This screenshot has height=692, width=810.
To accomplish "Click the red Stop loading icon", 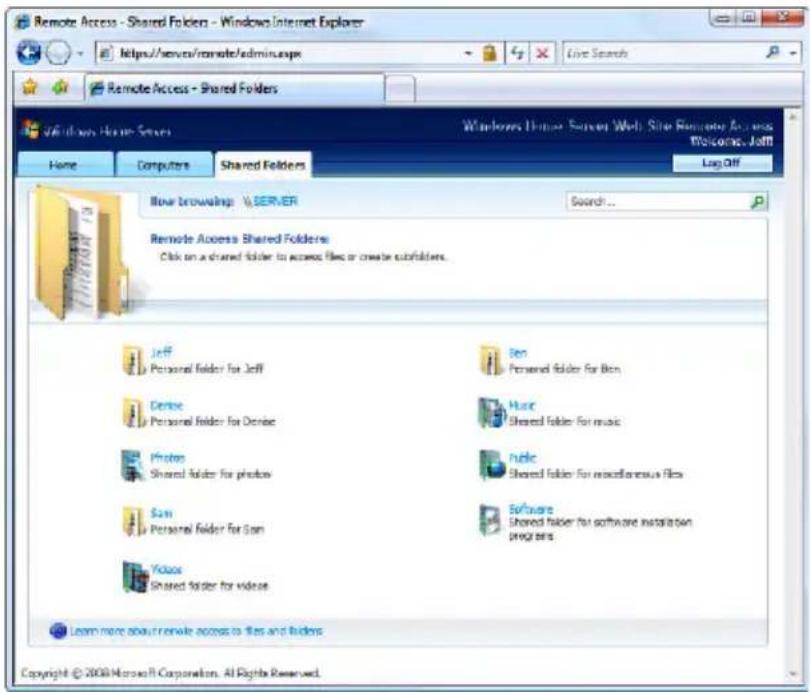I will pyautogui.click(x=542, y=53).
